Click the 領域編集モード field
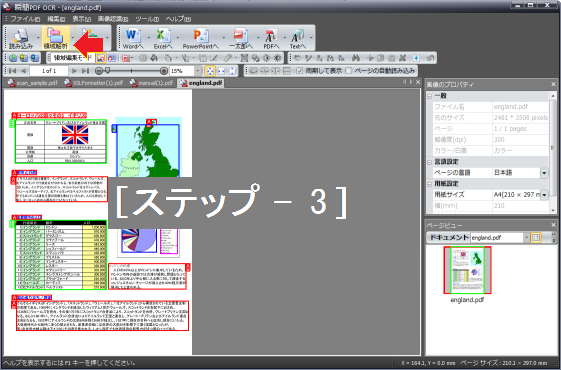The width and height of the screenshot is (561, 370). (x=73, y=58)
